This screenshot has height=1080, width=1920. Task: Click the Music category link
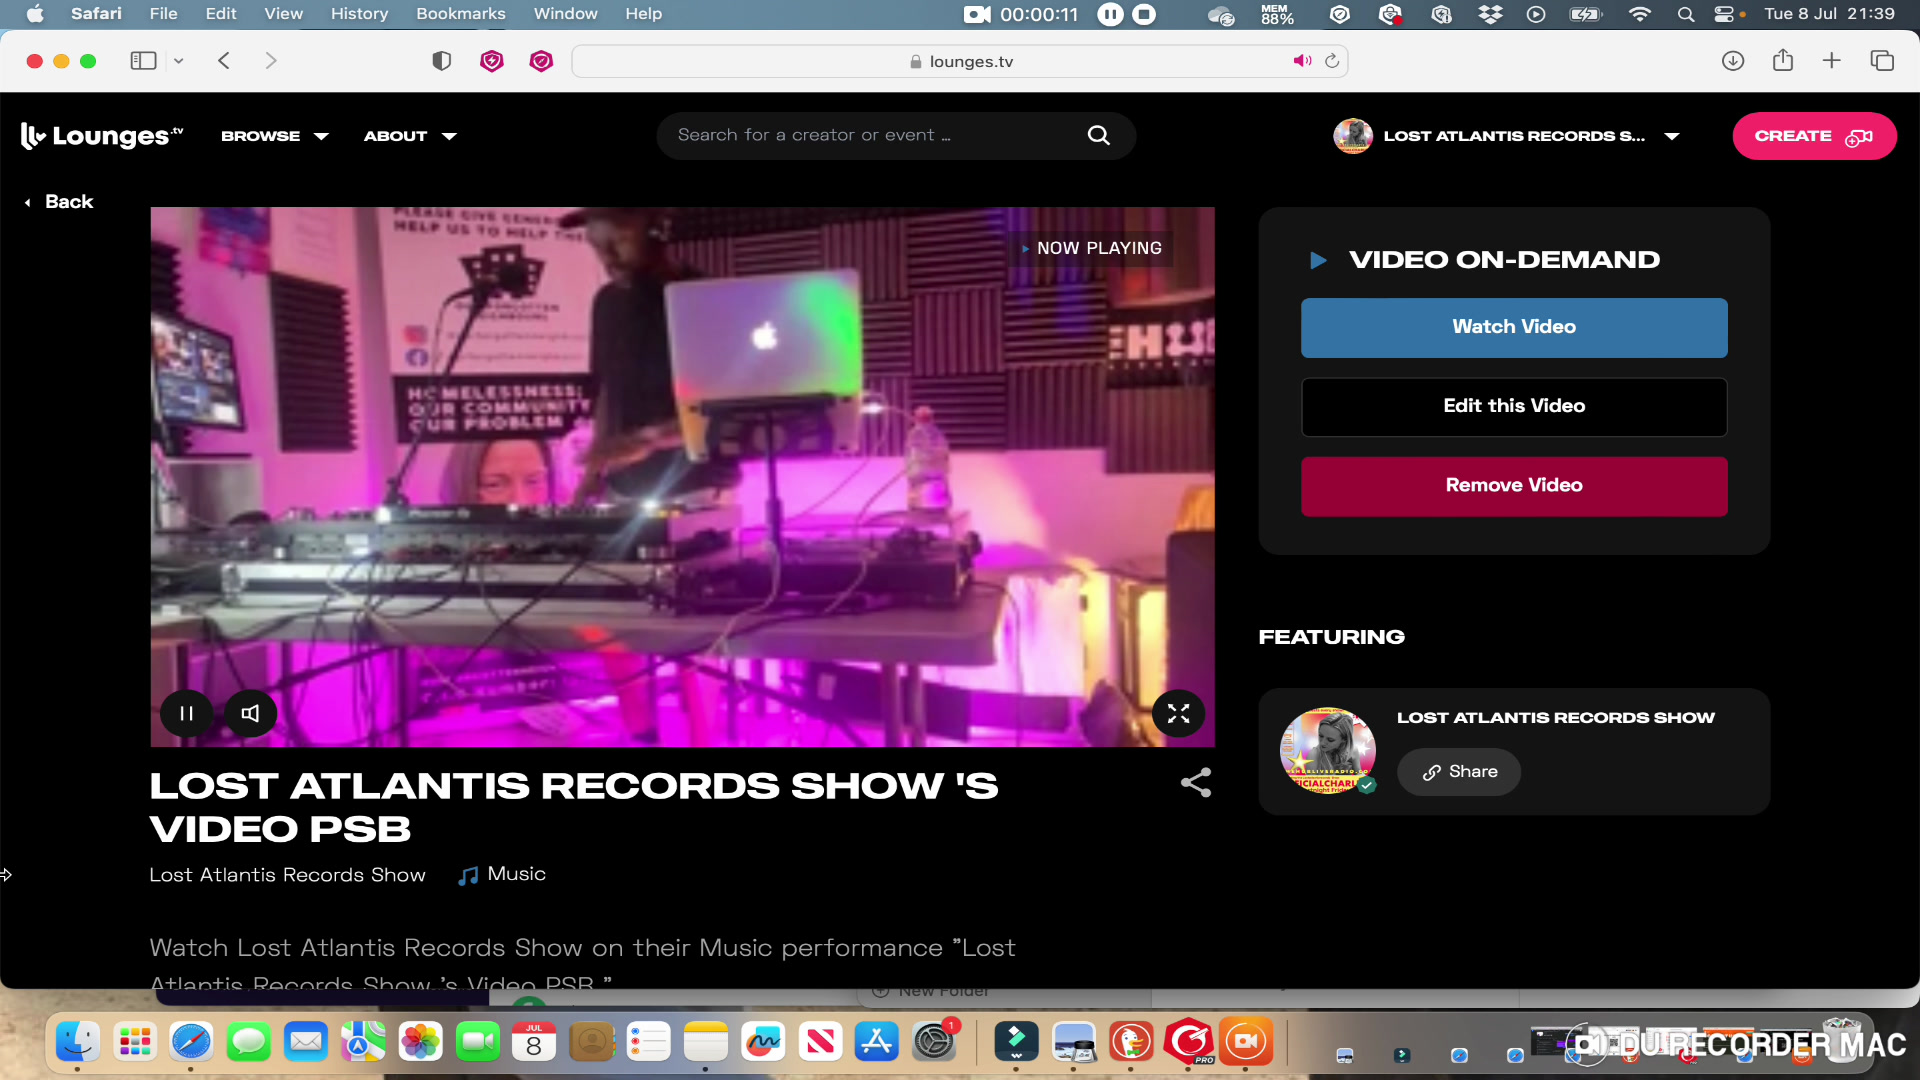point(502,875)
